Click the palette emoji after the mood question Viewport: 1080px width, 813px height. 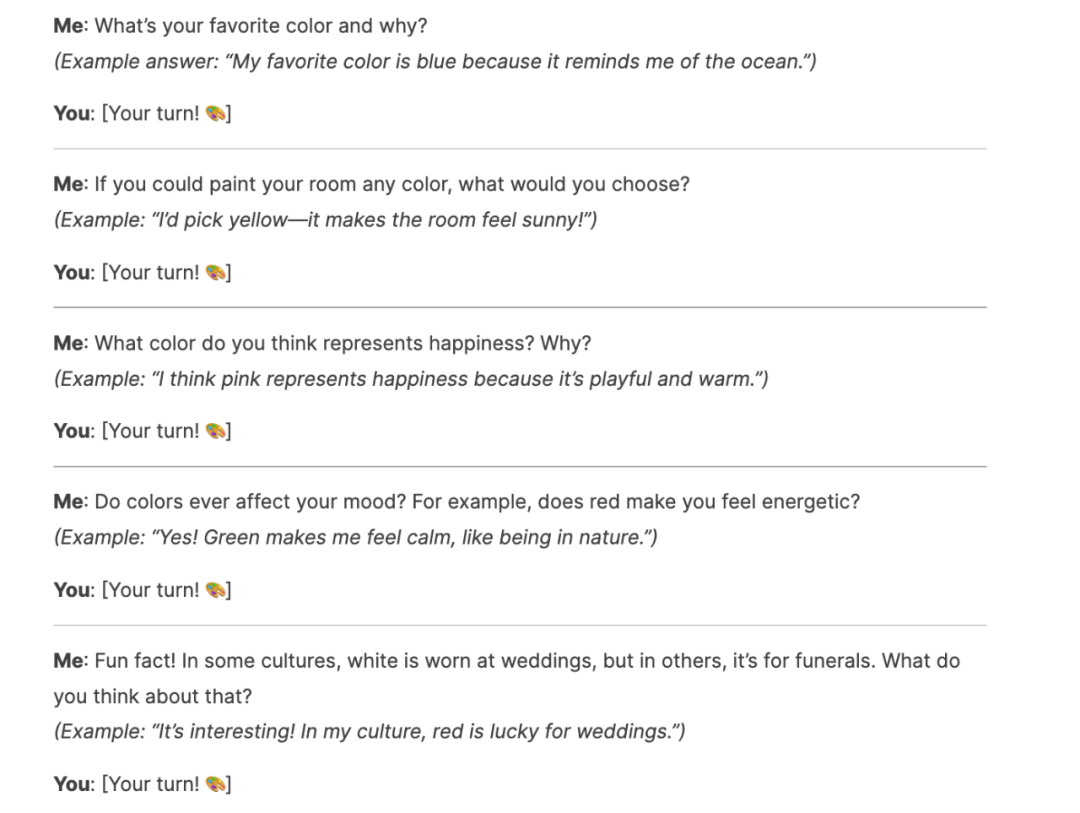click(216, 590)
